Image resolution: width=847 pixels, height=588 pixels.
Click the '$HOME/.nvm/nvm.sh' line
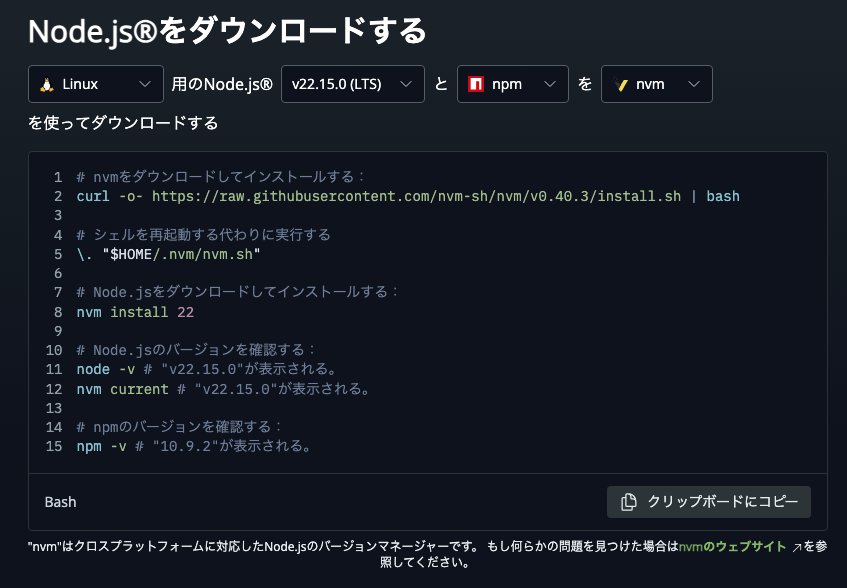pos(169,254)
